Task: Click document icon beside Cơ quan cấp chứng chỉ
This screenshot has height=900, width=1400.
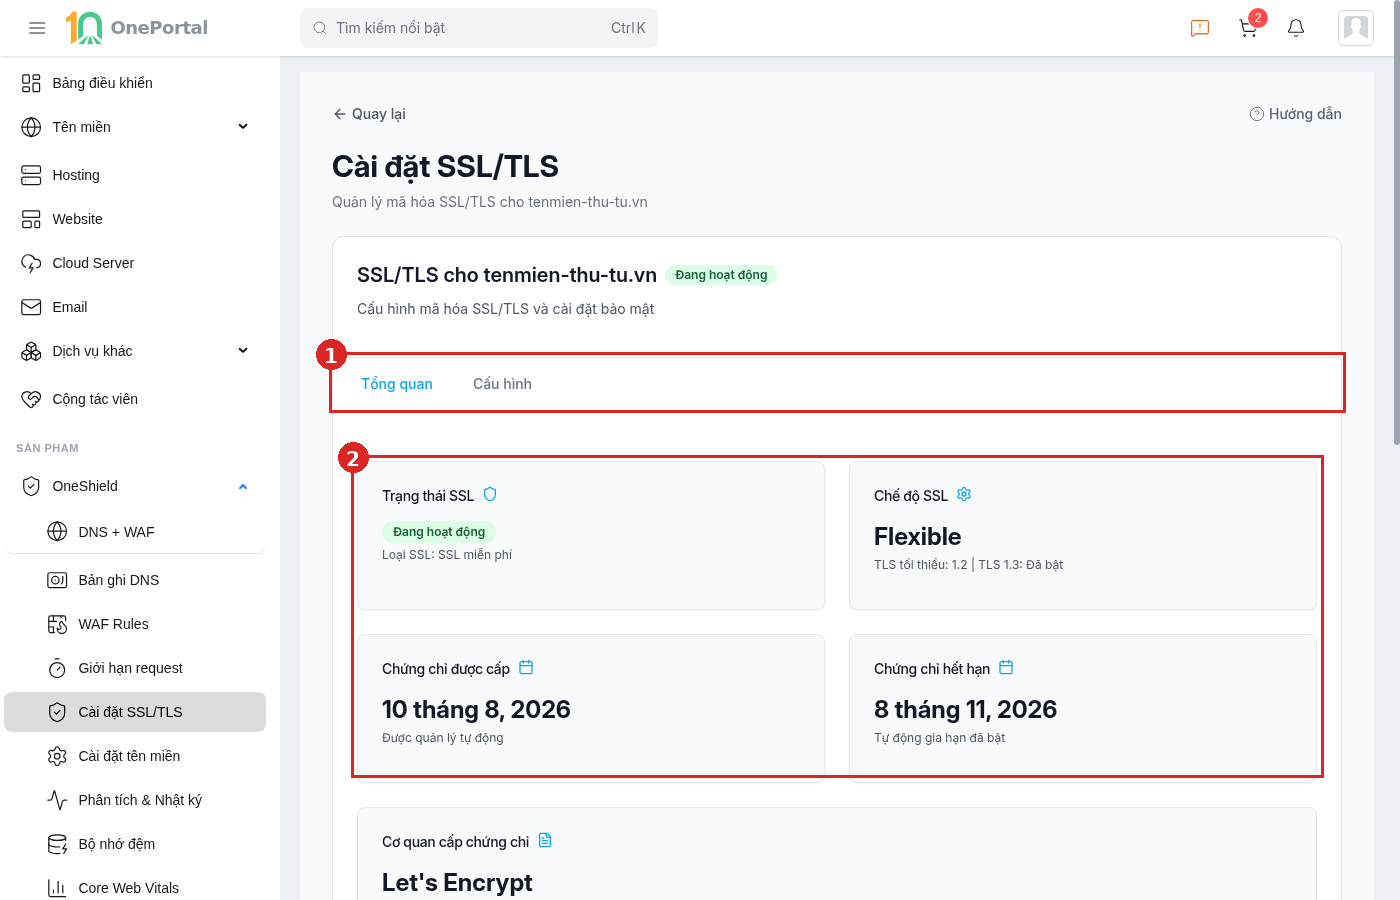Action: pyautogui.click(x=545, y=840)
